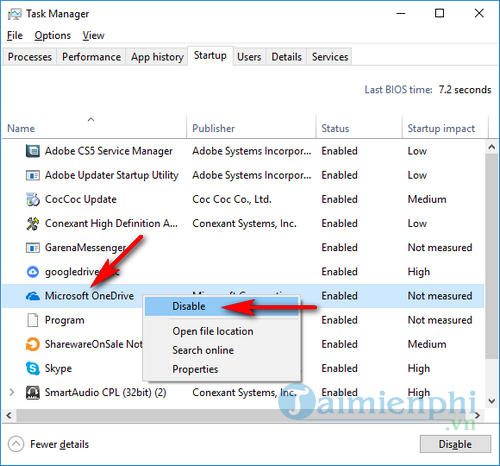Screen dimensions: 500x466
Task: Click the Medium impact value for CocCoc Update
Action: pyautogui.click(x=427, y=199)
